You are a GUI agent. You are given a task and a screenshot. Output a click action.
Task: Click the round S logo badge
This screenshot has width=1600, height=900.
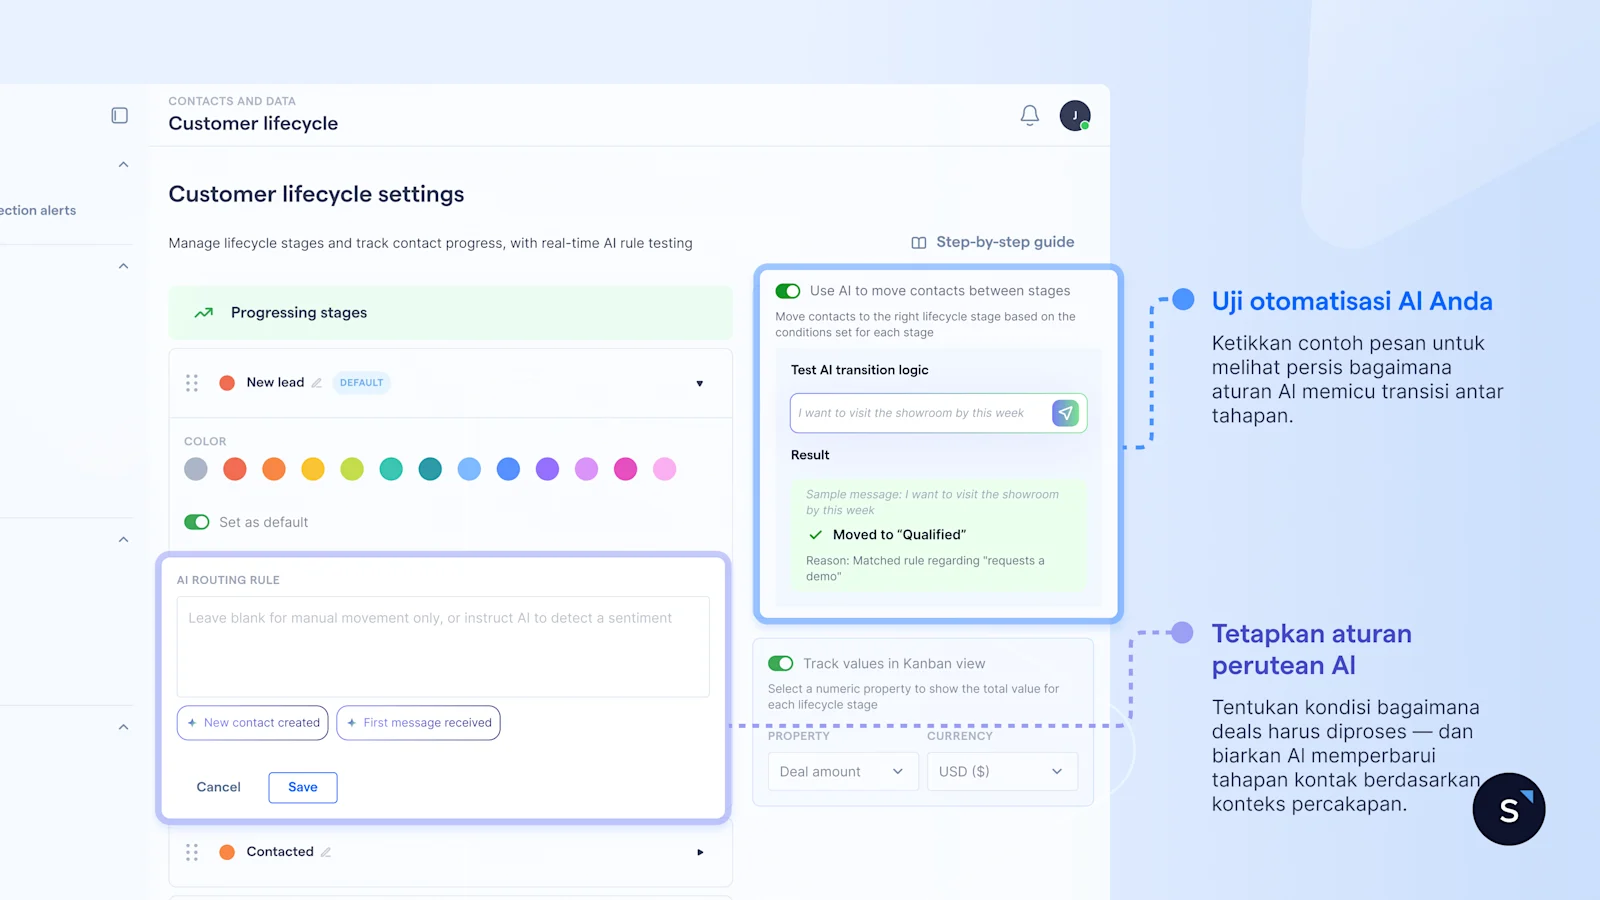[x=1509, y=809]
